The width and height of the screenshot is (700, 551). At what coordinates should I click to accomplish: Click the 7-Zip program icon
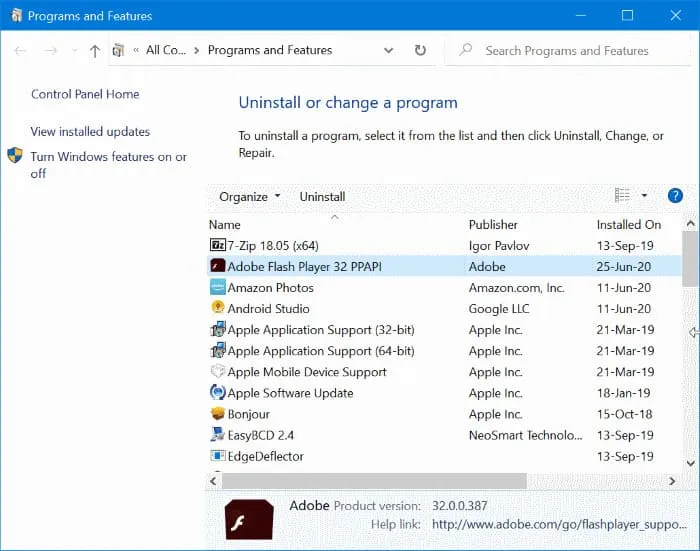217,245
